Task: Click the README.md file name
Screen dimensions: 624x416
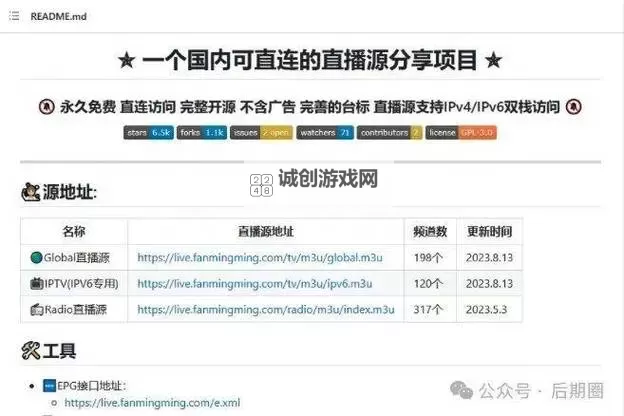Action: point(58,16)
